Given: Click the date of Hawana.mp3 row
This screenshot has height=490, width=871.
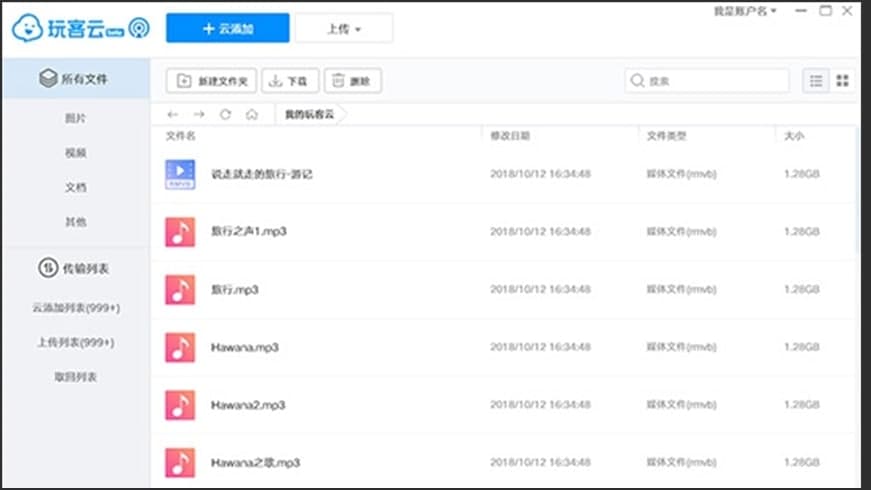Looking at the screenshot, I should (540, 347).
